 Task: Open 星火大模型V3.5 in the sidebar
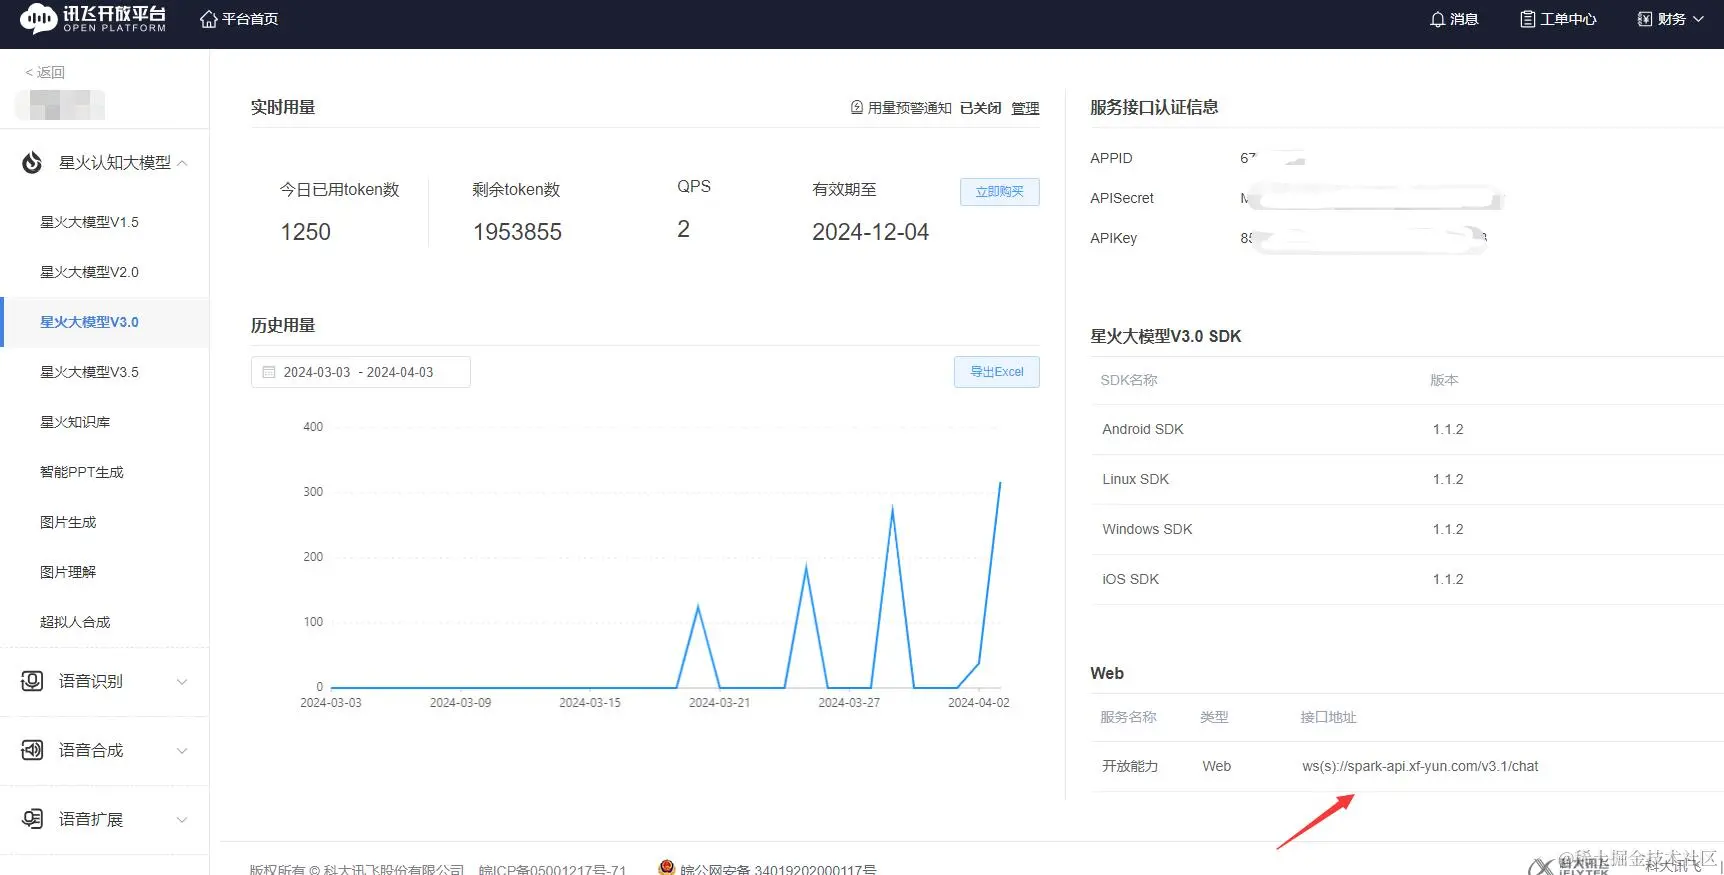point(89,372)
